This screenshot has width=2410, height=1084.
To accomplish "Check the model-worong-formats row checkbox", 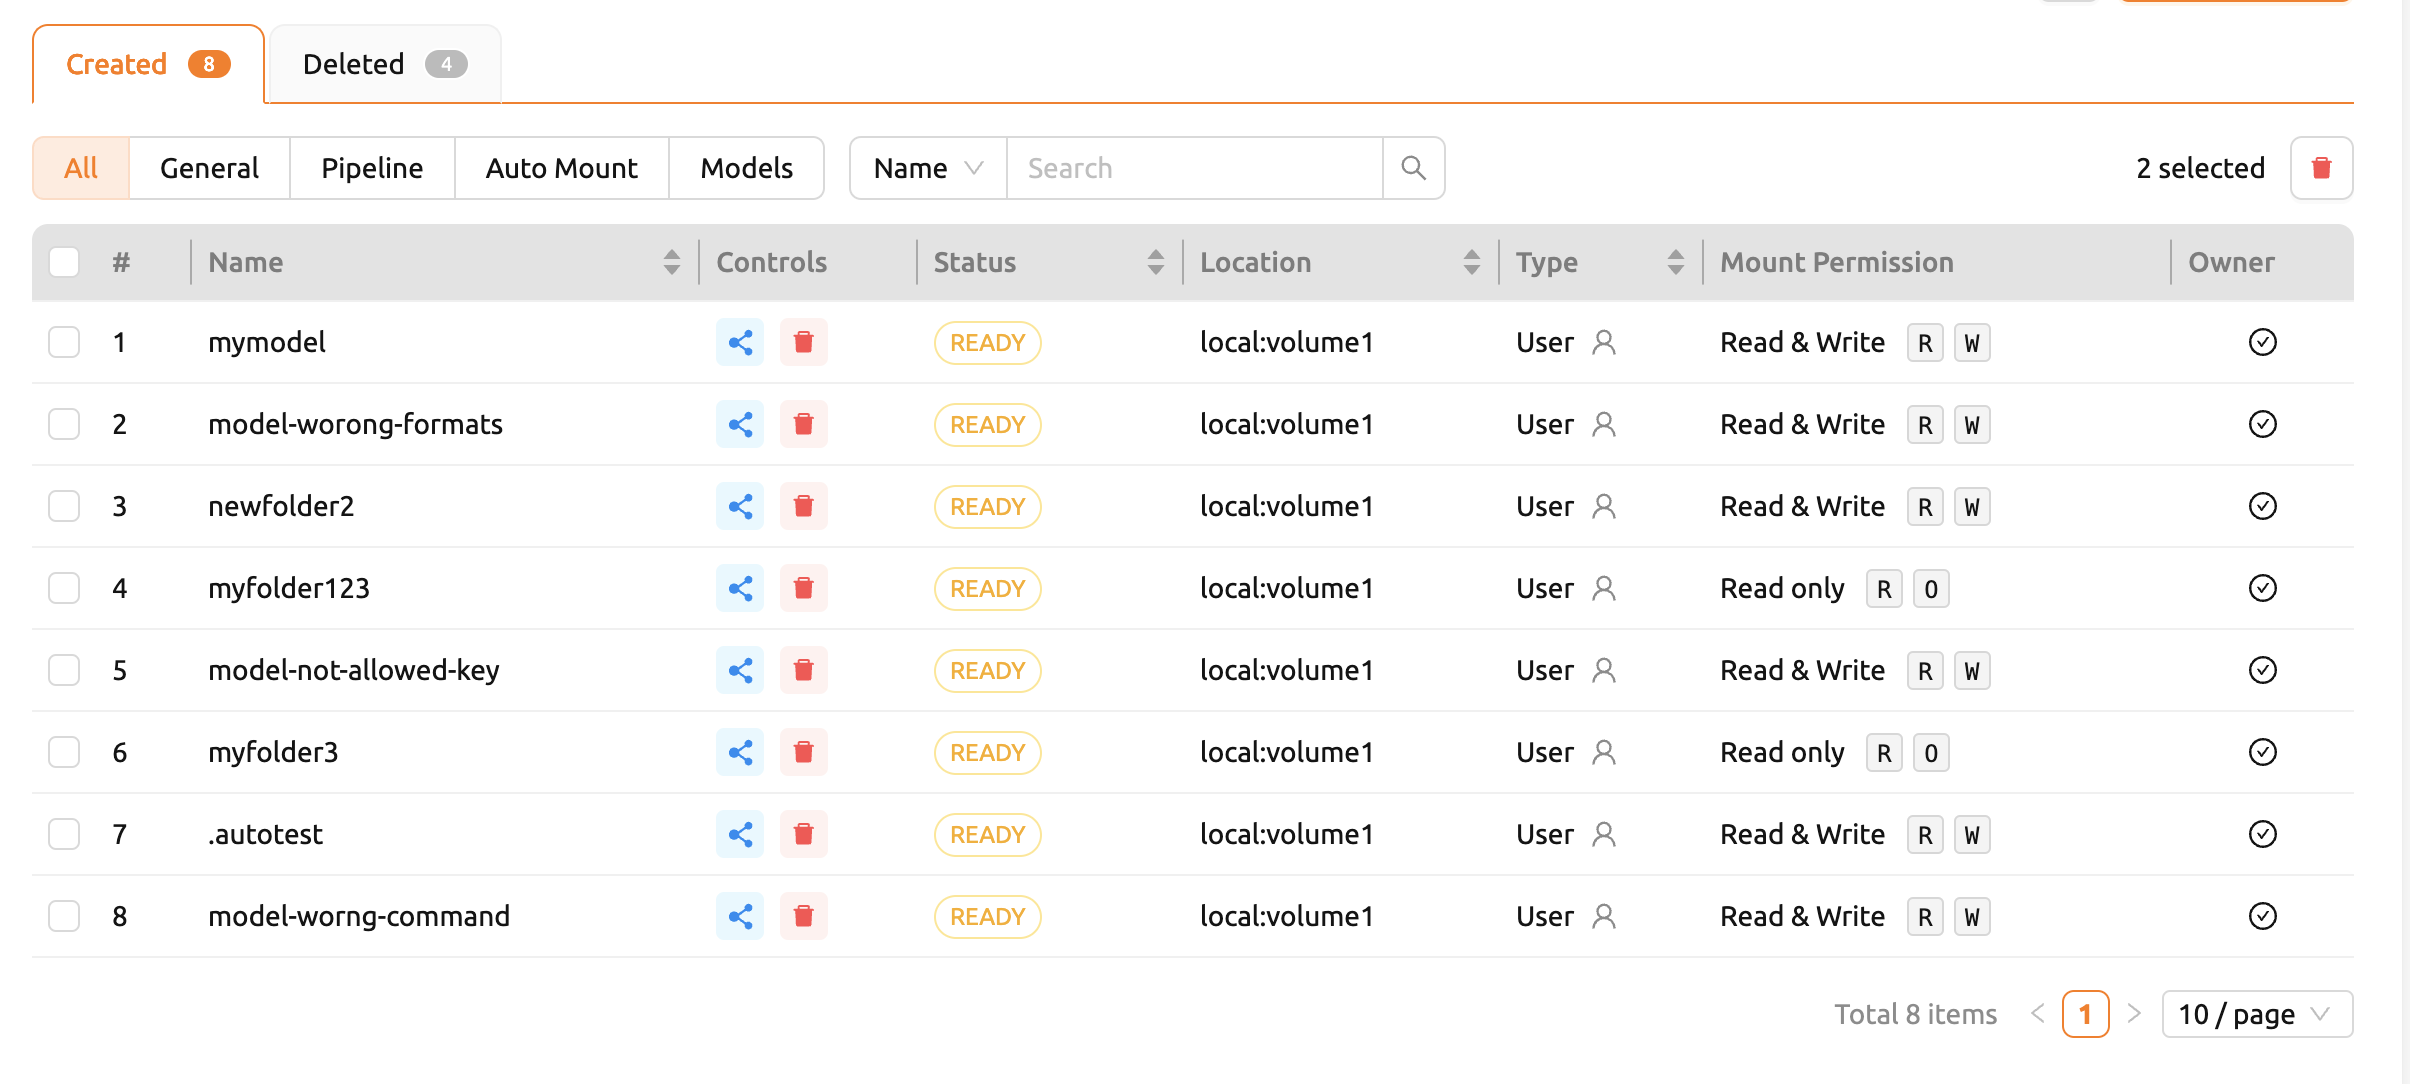I will (64, 425).
